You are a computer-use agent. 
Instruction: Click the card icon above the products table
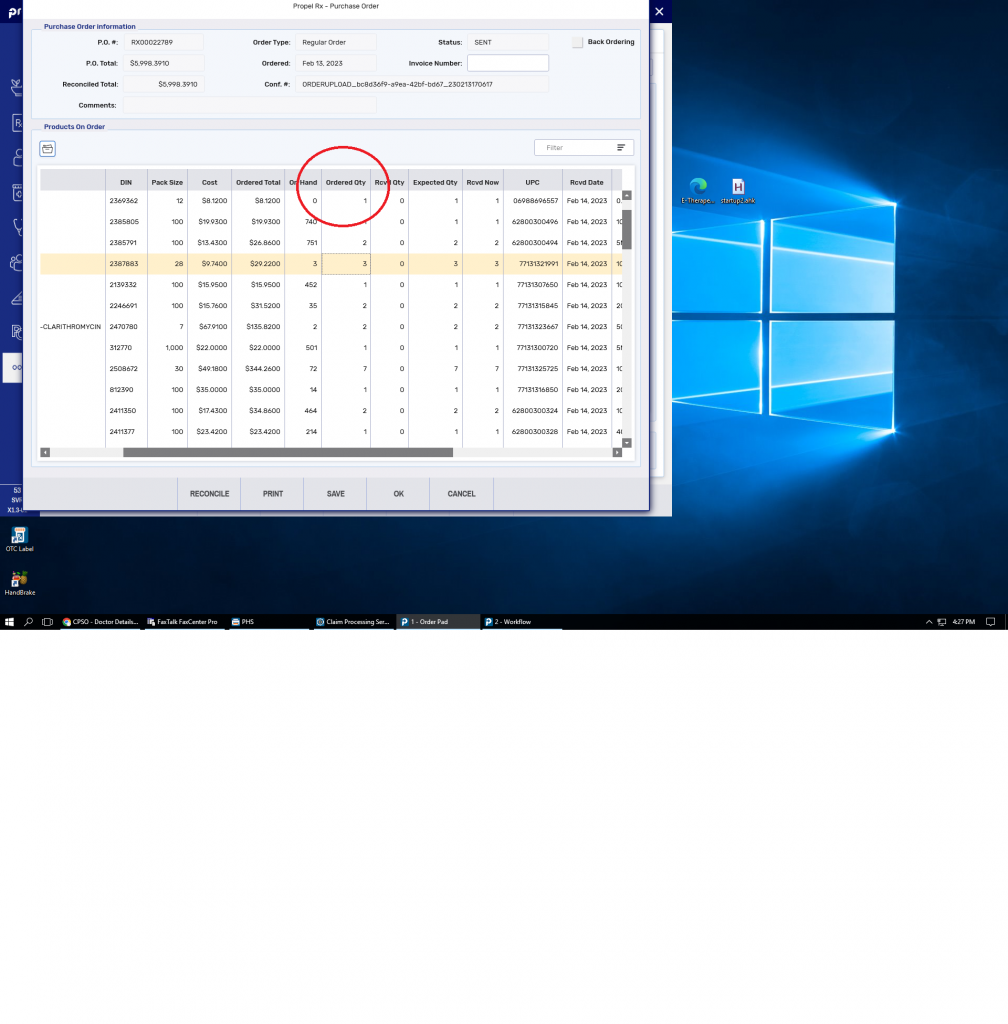click(x=48, y=149)
